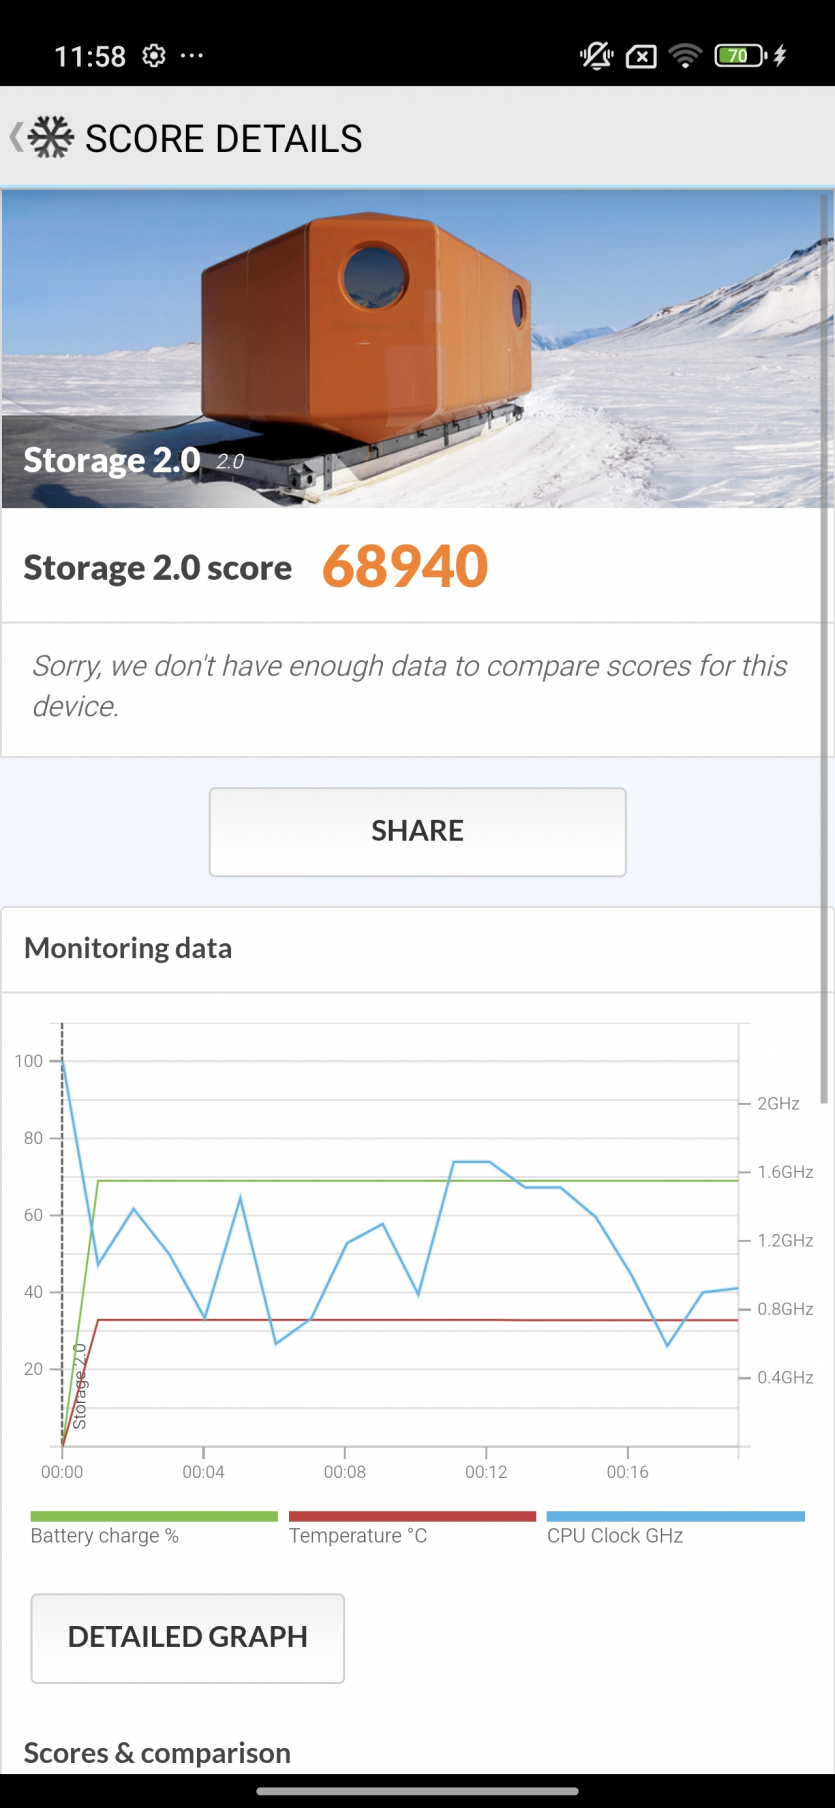Tap the Monitoring data section header
This screenshot has height=1808, width=835.
[128, 948]
